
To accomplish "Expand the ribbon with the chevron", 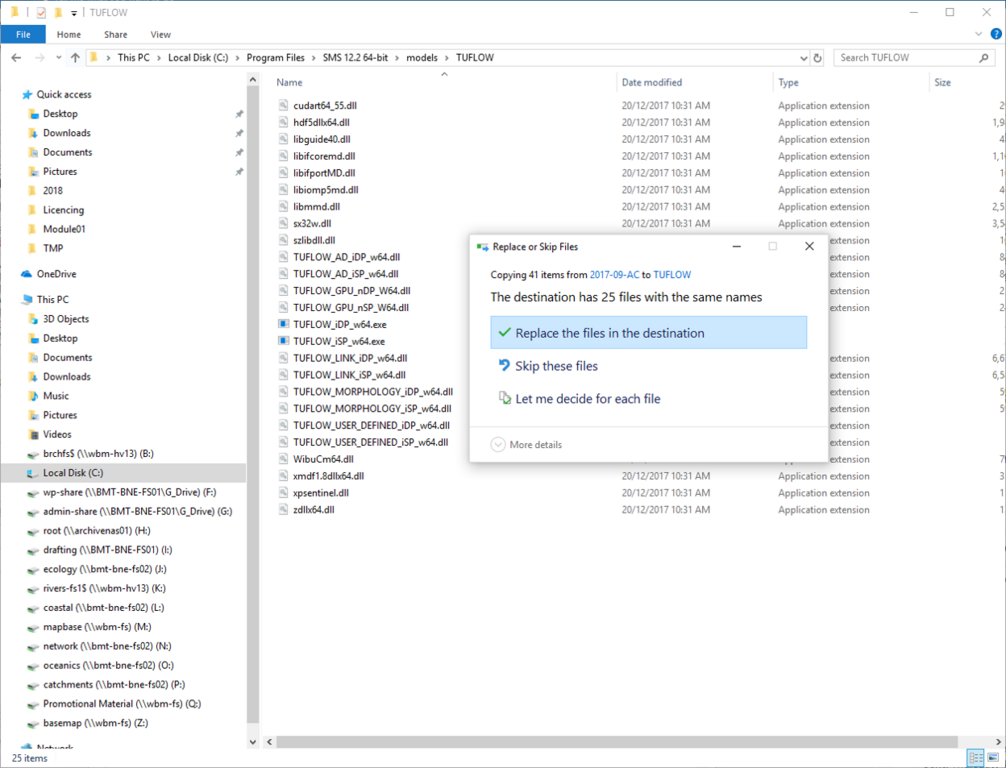I will point(979,34).
